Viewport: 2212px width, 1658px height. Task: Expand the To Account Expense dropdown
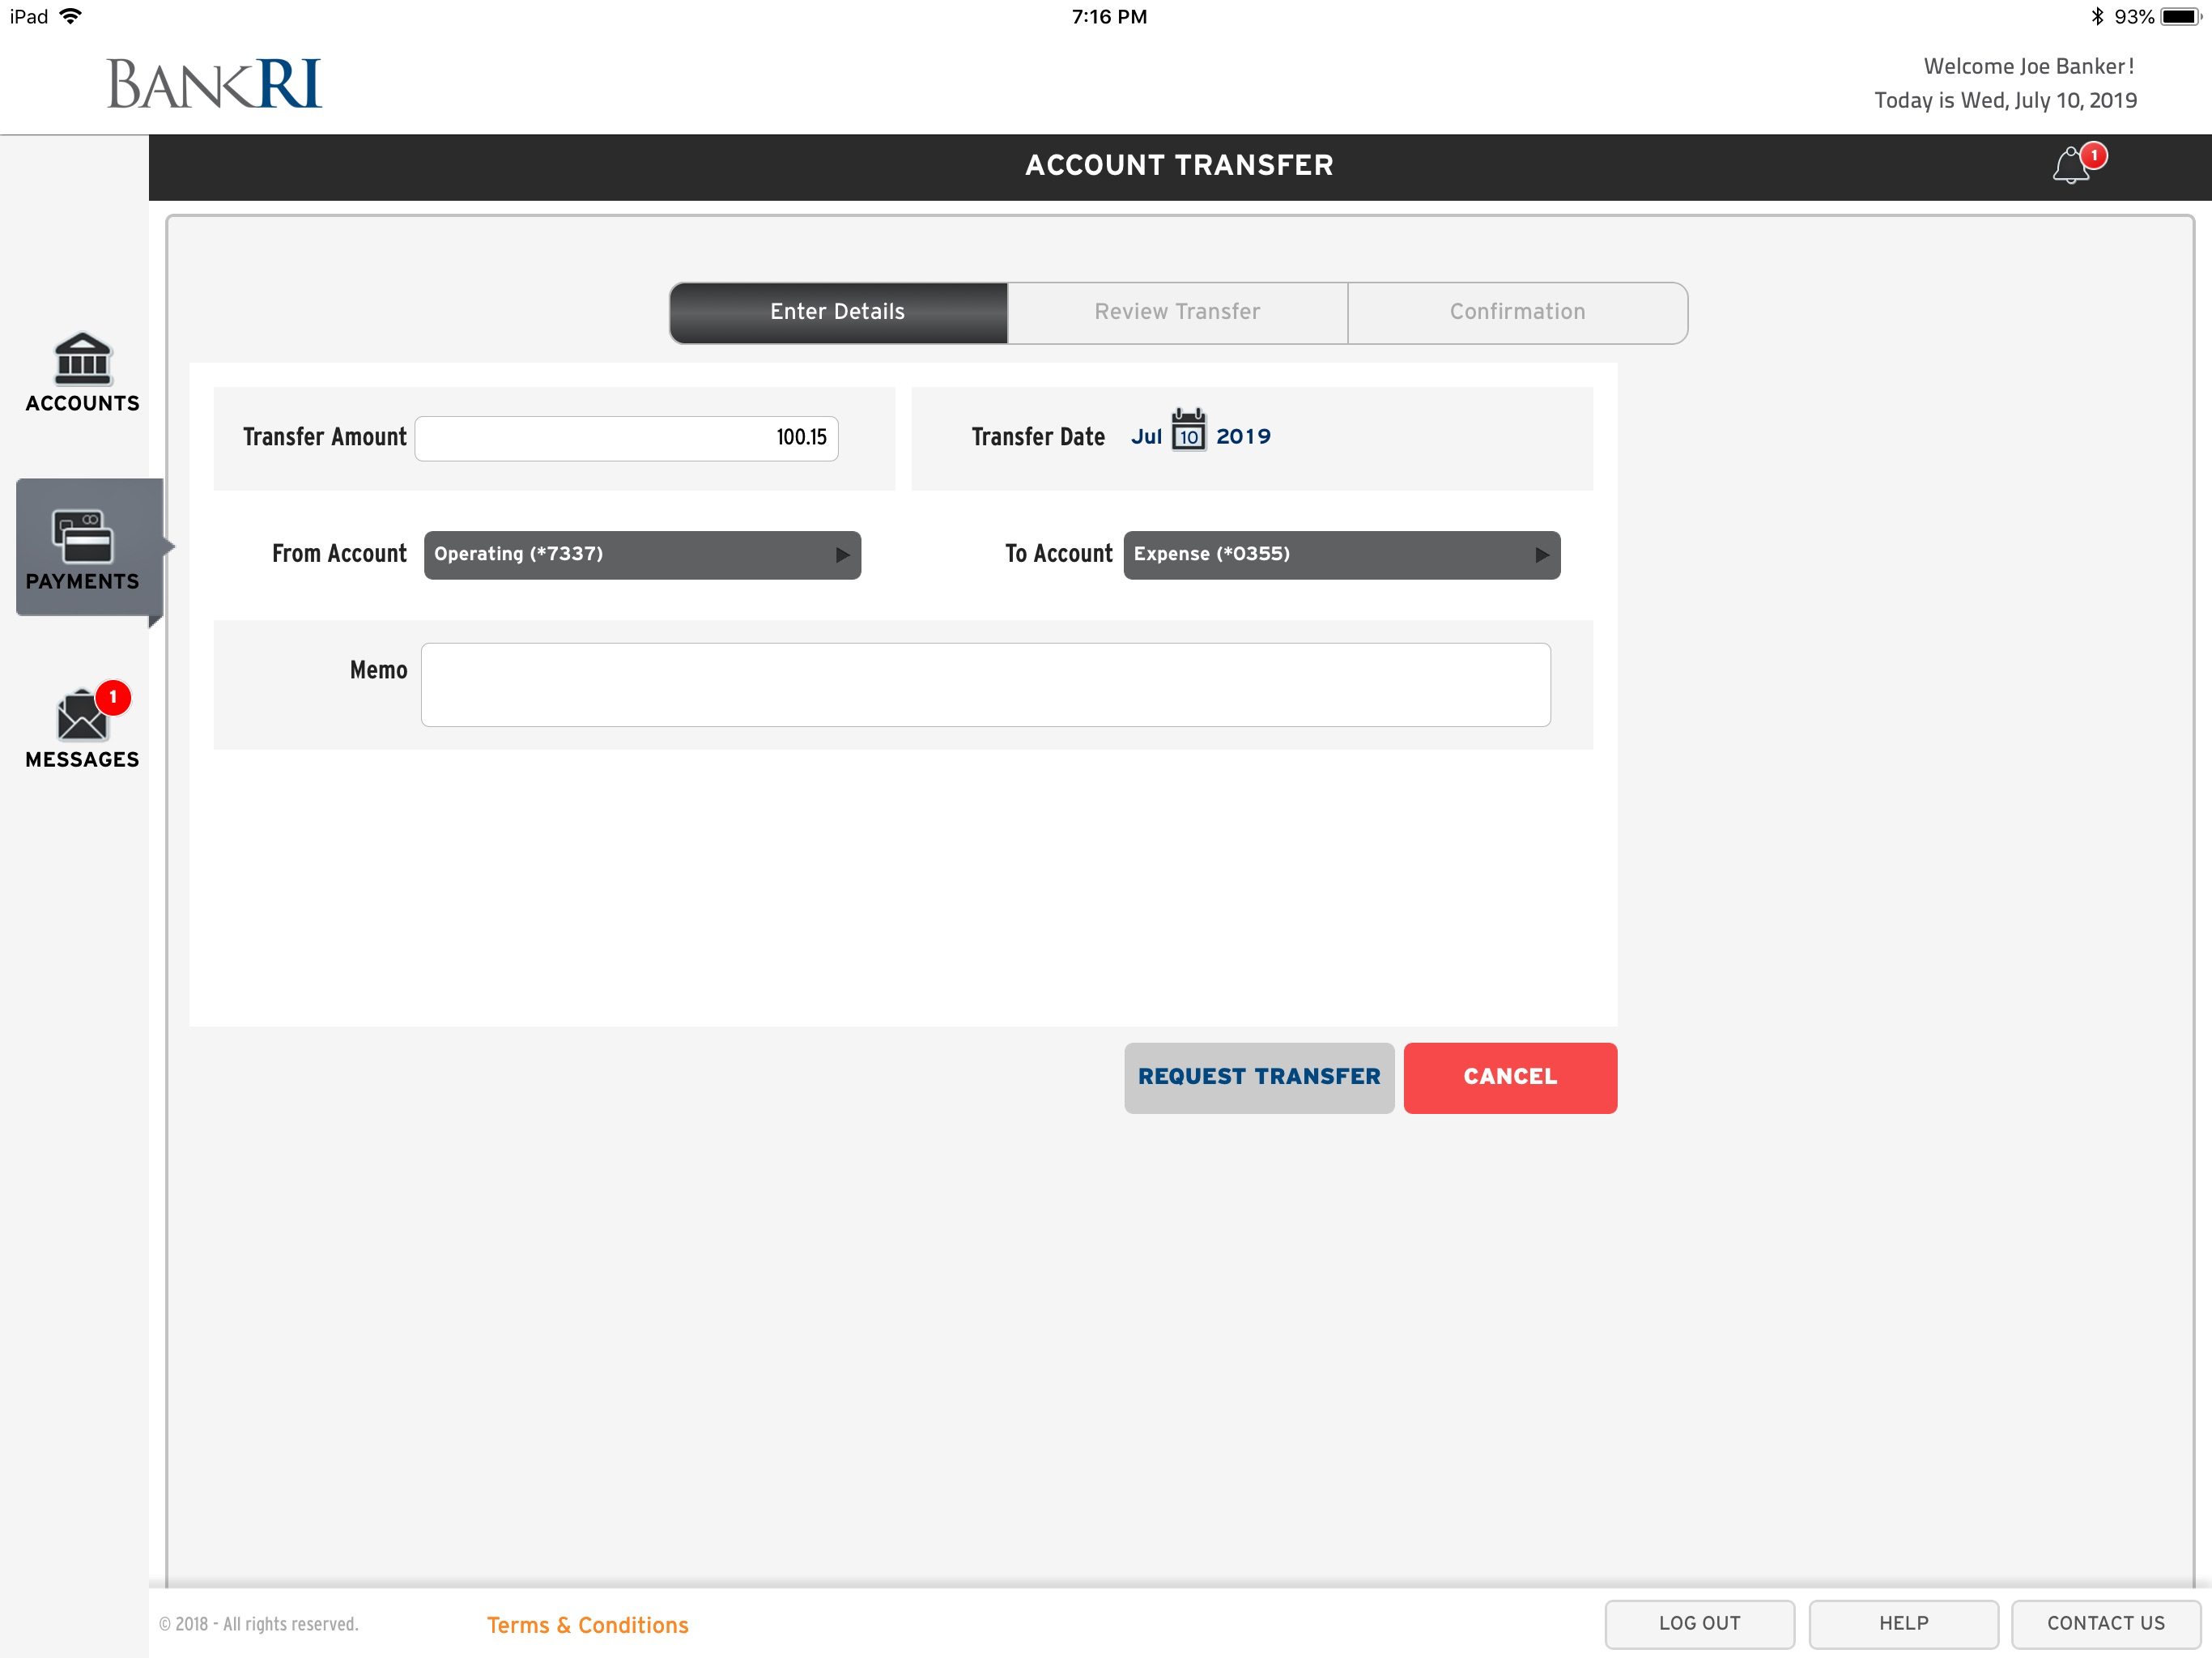[1341, 555]
